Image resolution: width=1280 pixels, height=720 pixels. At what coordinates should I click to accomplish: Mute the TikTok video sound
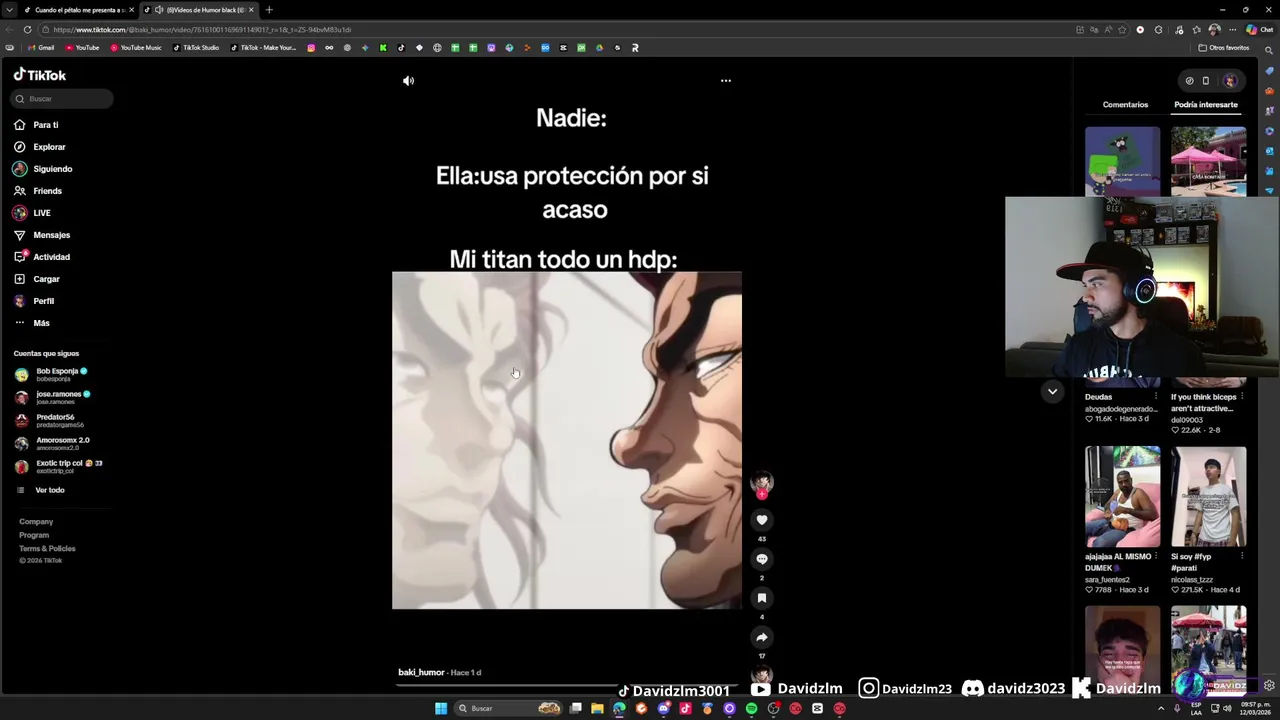coord(408,81)
